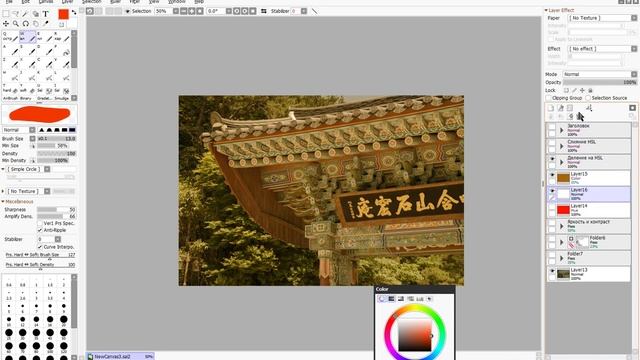
Task: Choose the Smudge tool preset
Action: pos(62,98)
